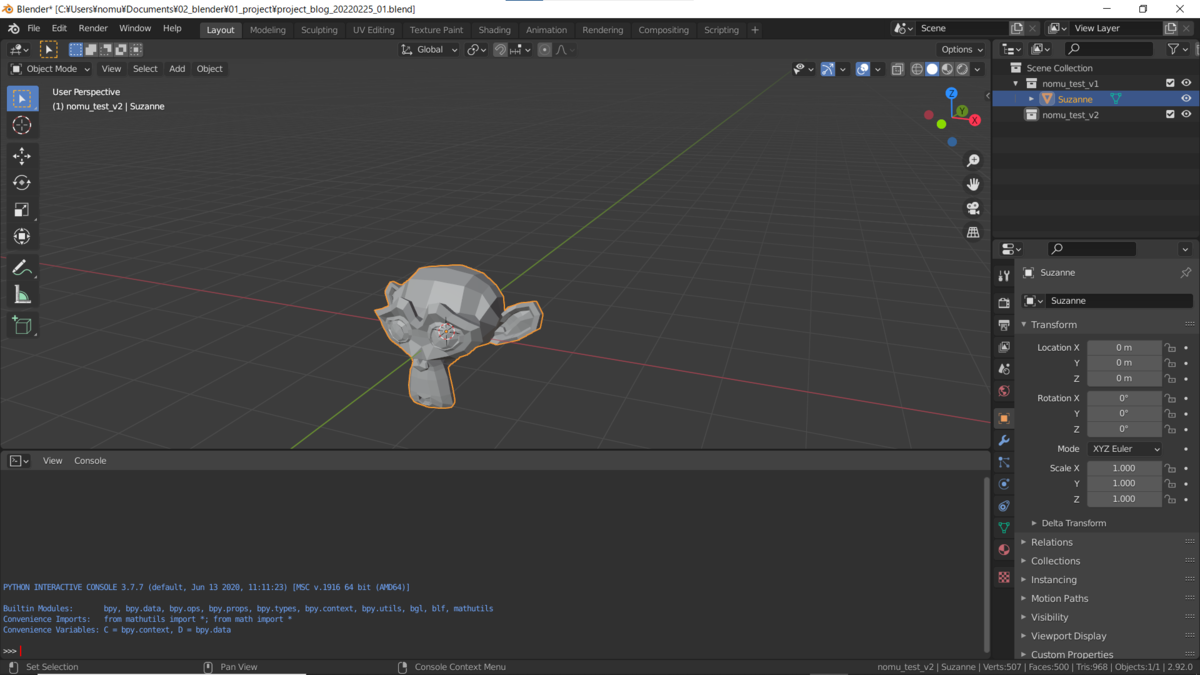
Task: Open the Scene properties tab
Action: [x=1004, y=369]
